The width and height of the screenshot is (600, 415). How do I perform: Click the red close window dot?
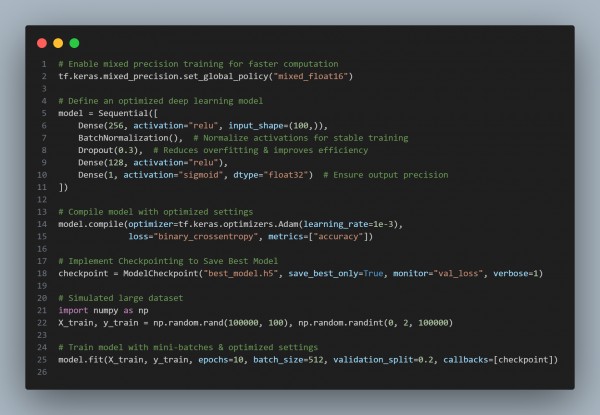tap(42, 43)
